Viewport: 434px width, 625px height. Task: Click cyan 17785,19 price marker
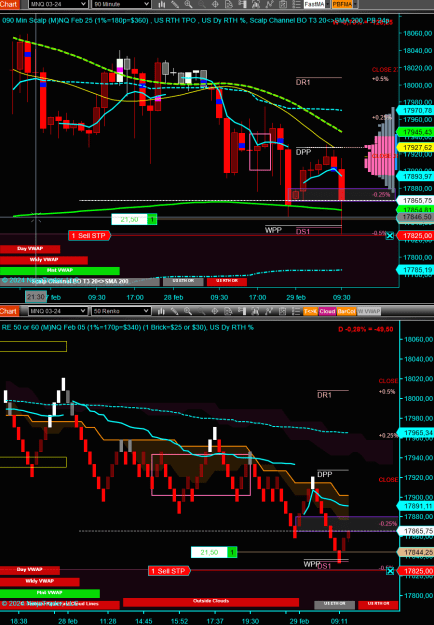(x=415, y=270)
